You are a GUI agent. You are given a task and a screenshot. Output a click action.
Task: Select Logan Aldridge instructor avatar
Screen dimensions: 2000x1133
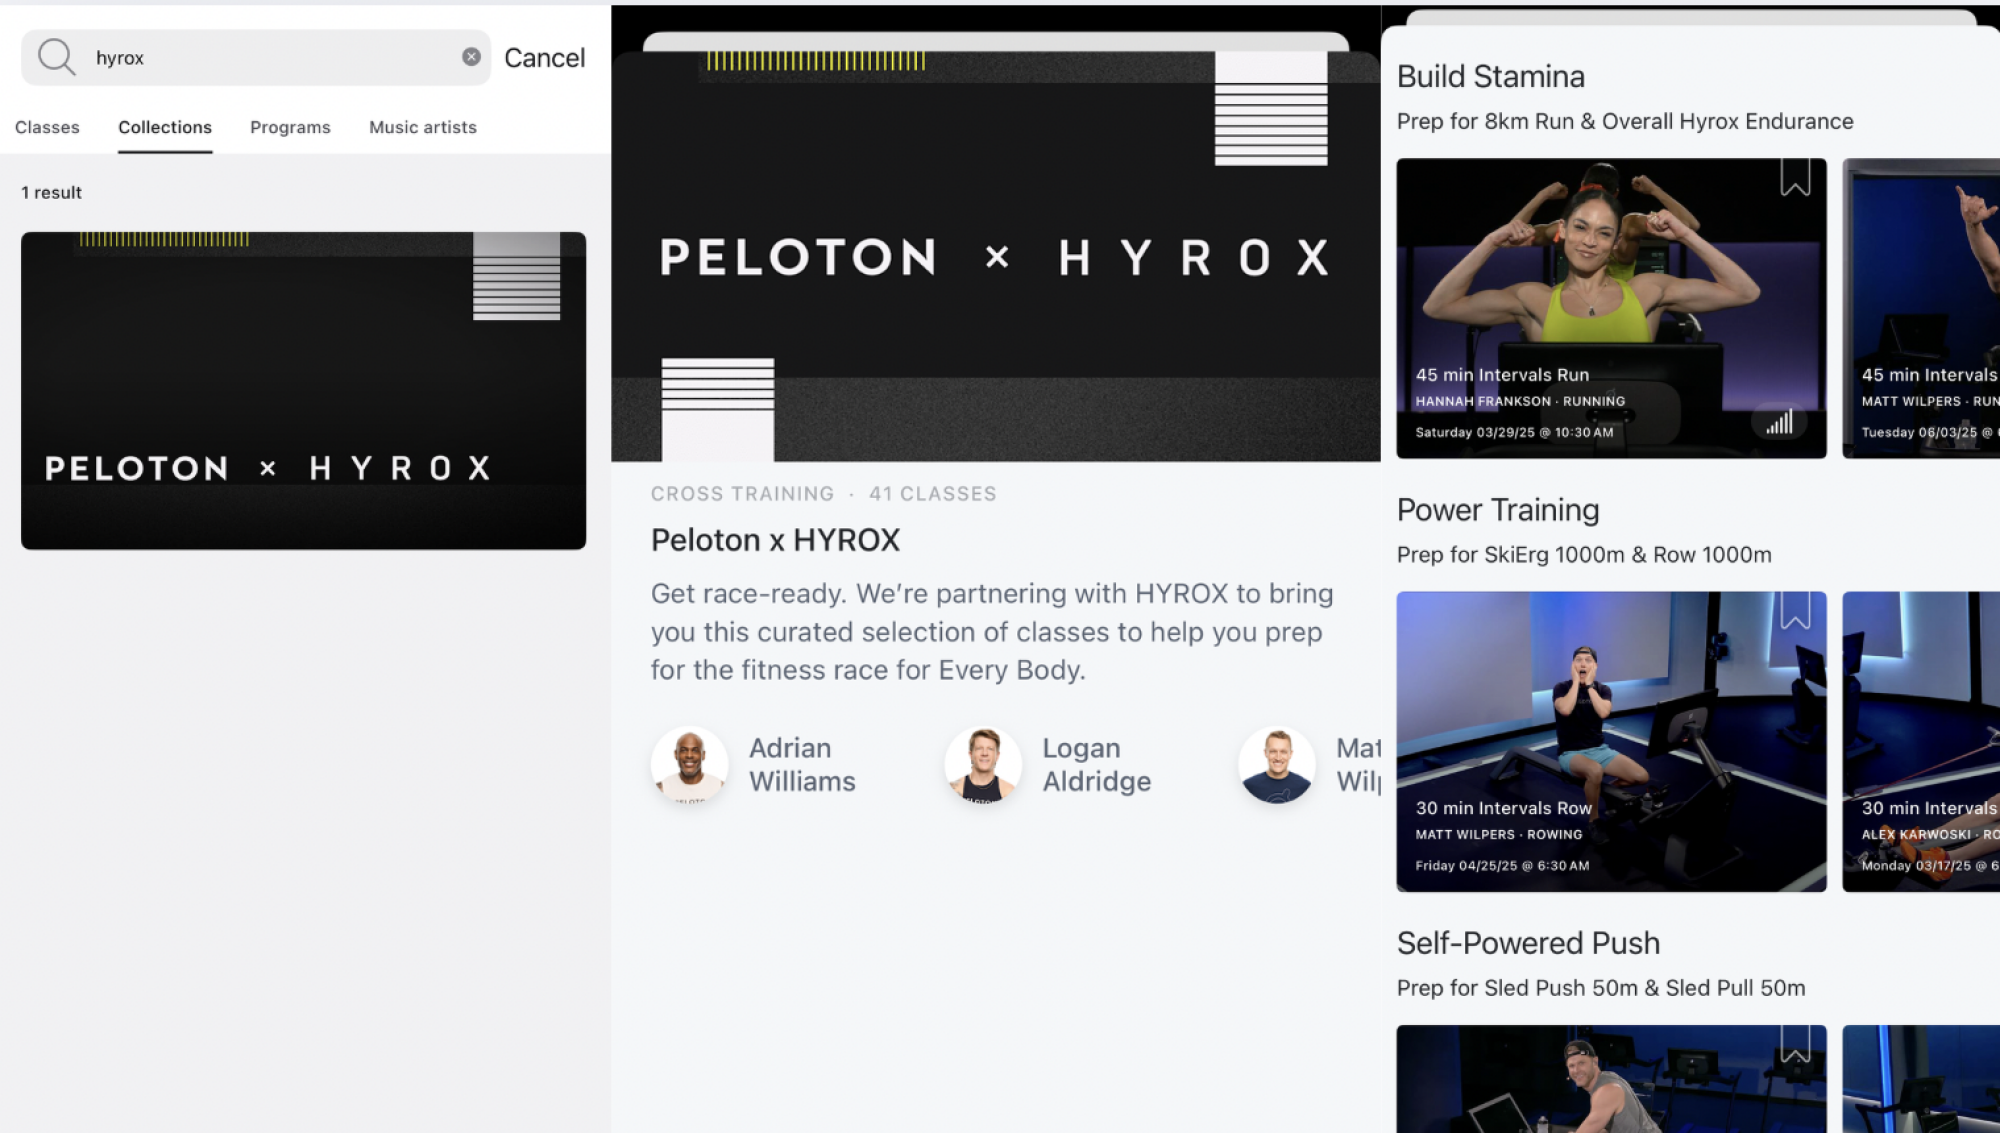[x=982, y=765]
